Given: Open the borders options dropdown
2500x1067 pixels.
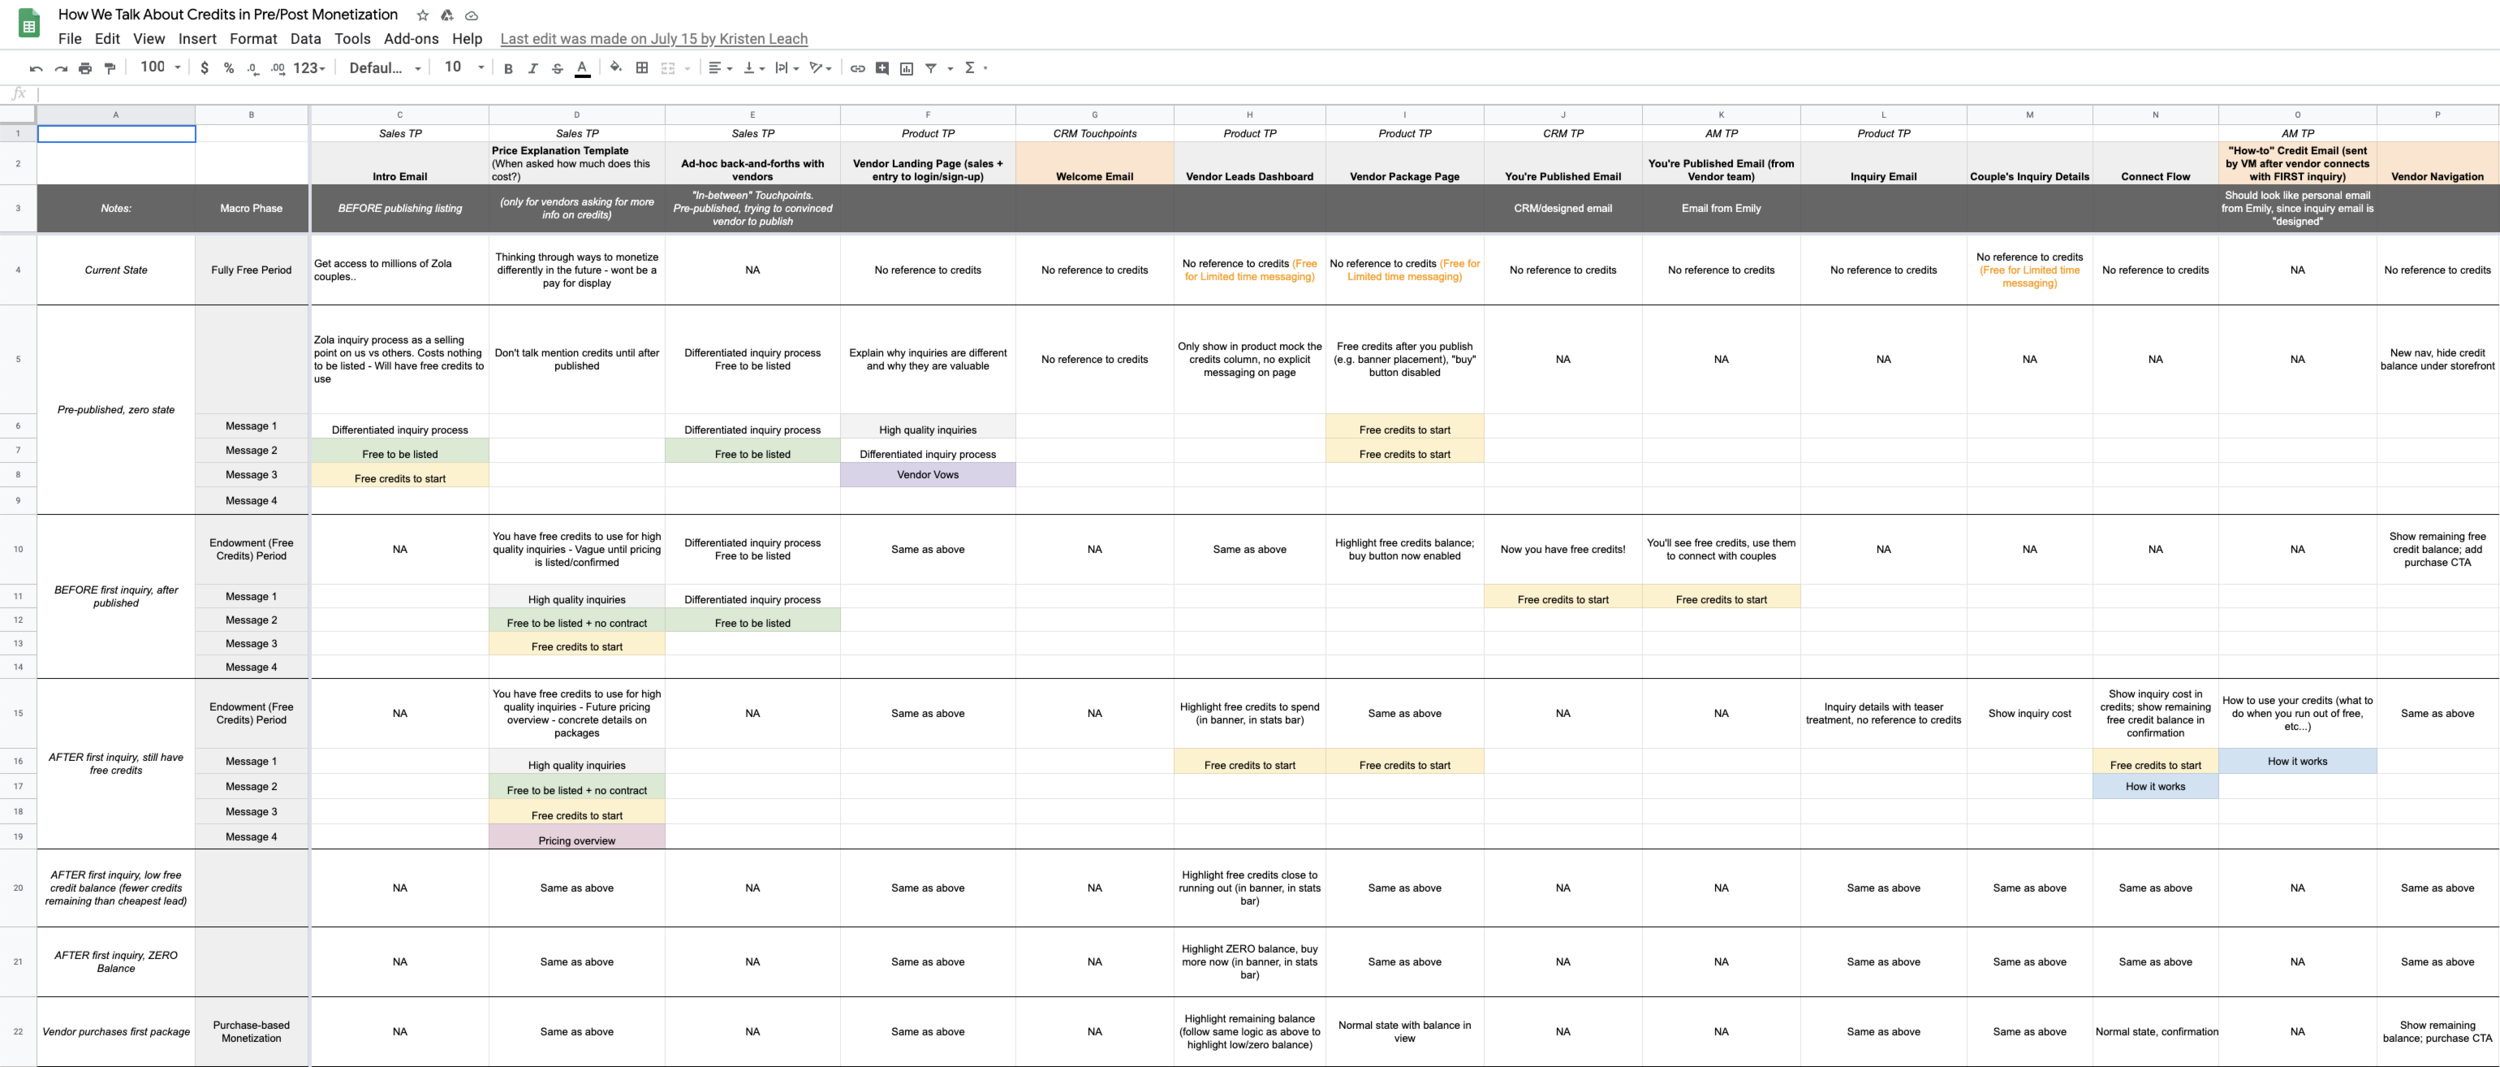Looking at the screenshot, I should [x=641, y=68].
